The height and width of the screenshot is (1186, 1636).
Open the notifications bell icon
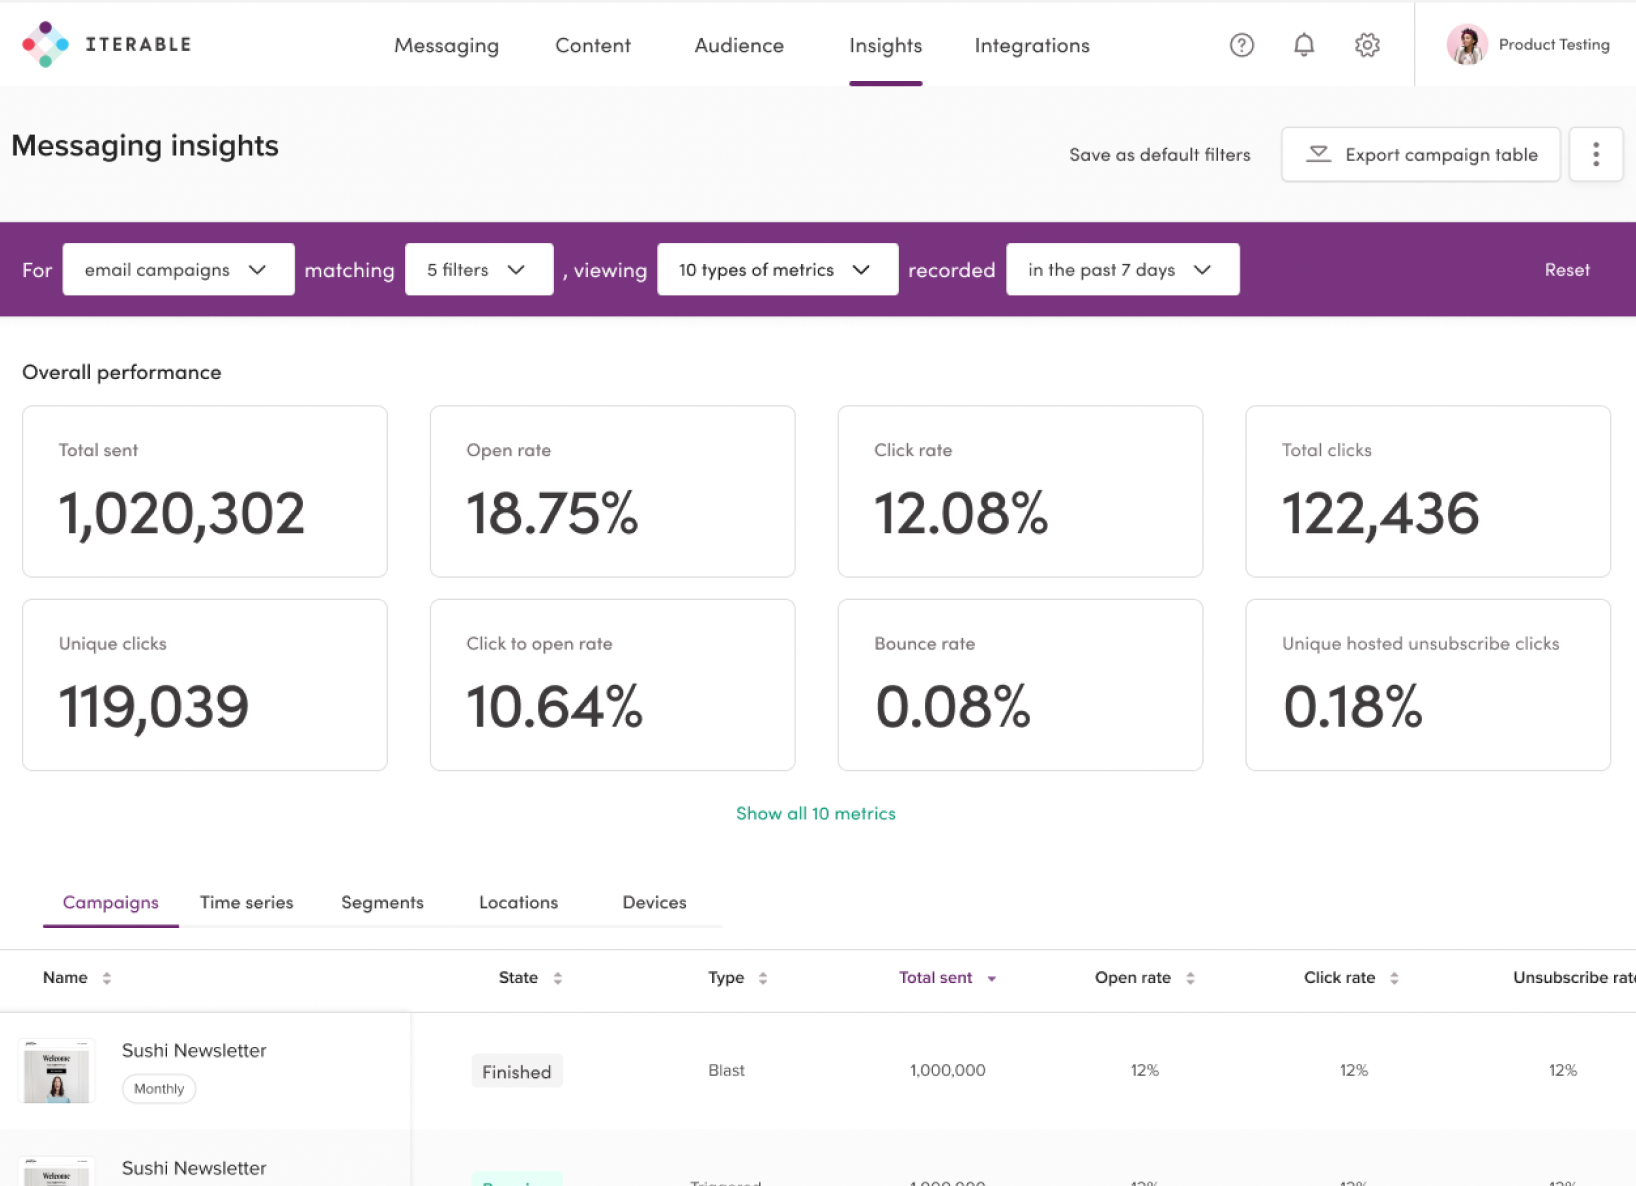1304,45
